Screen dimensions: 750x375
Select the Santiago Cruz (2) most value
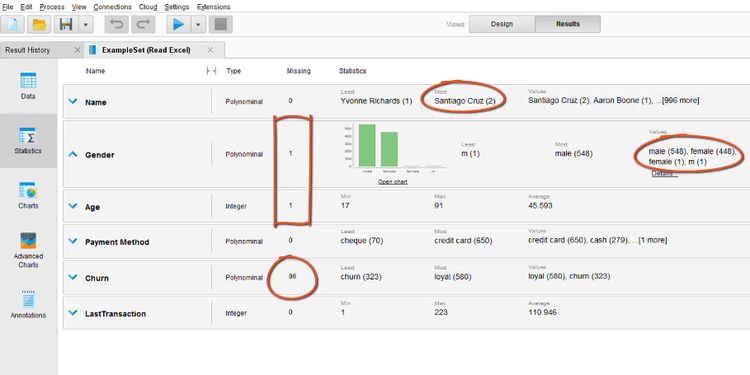464,101
